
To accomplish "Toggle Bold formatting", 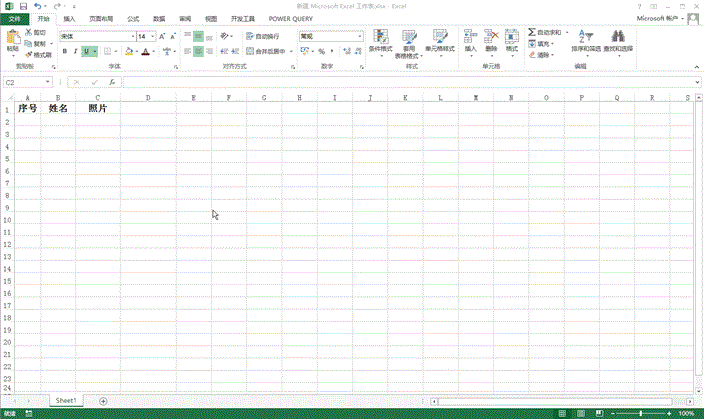I will (x=64, y=52).
